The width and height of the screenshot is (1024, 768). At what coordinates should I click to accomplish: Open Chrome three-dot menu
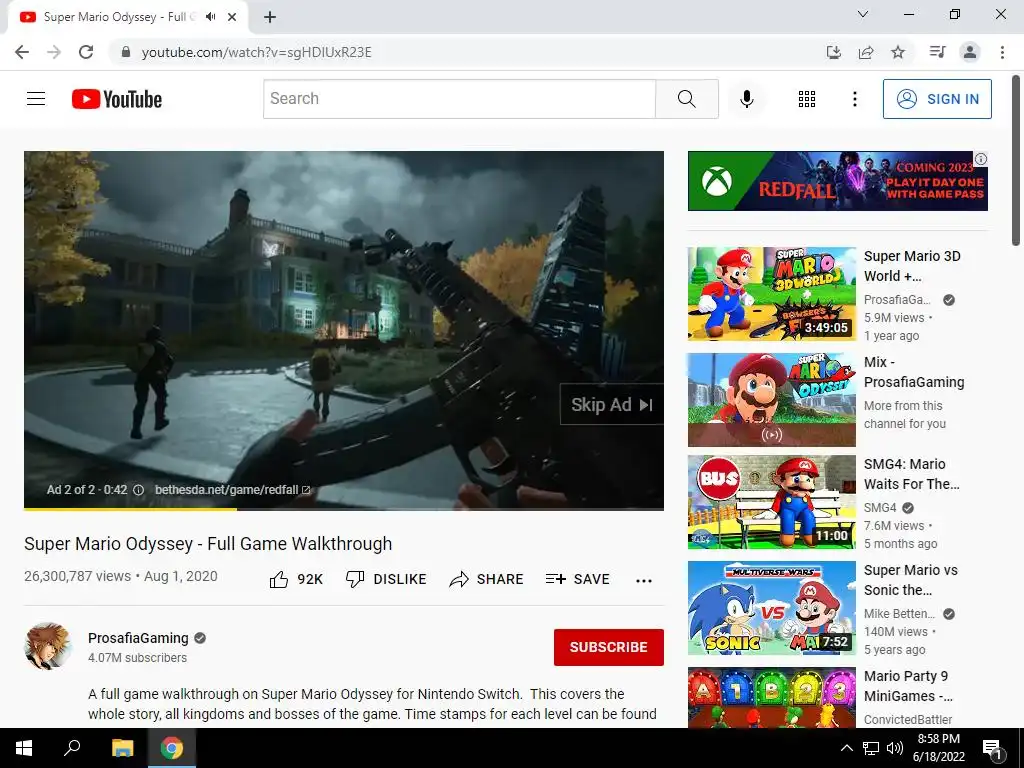[1002, 52]
